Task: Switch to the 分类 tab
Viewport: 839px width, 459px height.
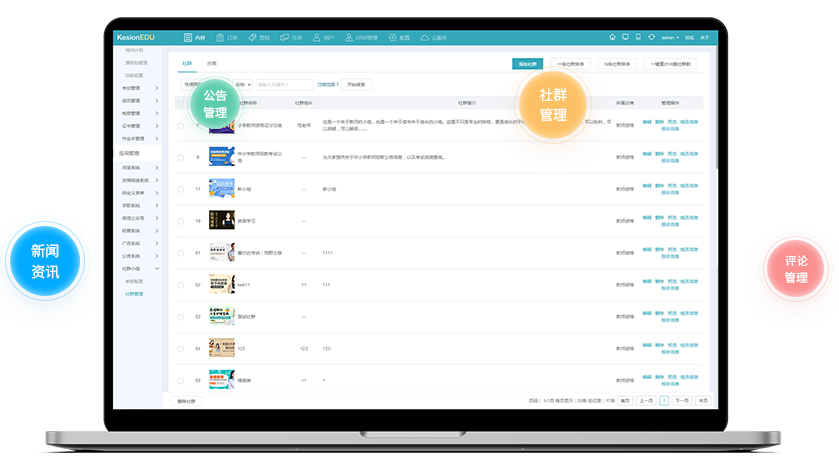Action: tap(211, 63)
